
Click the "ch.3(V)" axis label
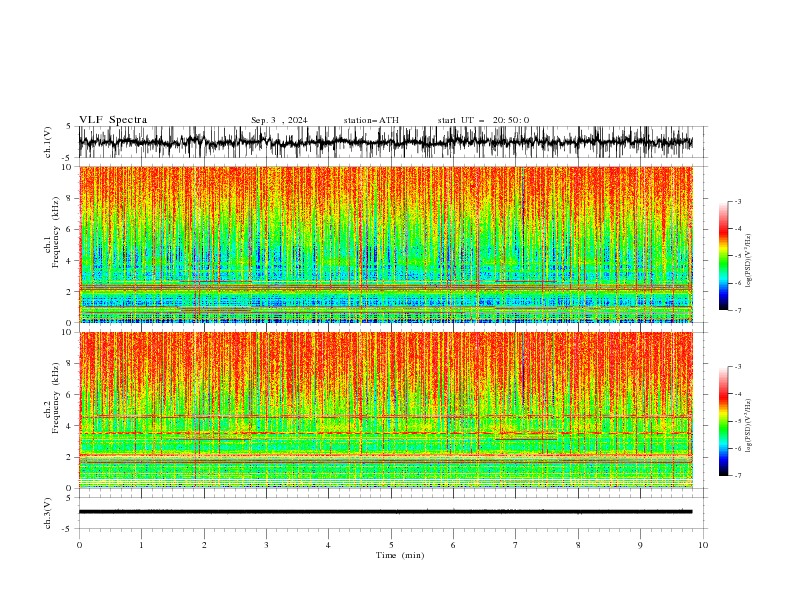(47, 513)
